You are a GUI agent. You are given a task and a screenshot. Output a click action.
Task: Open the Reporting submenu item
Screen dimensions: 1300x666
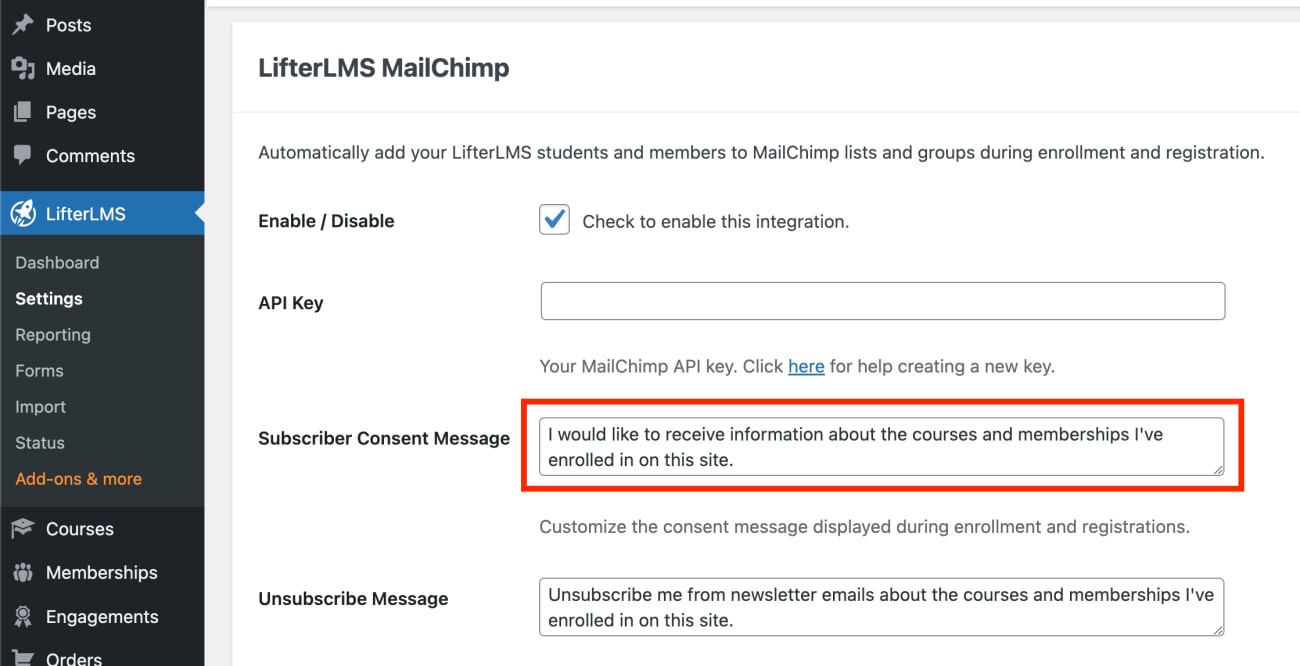[53, 335]
